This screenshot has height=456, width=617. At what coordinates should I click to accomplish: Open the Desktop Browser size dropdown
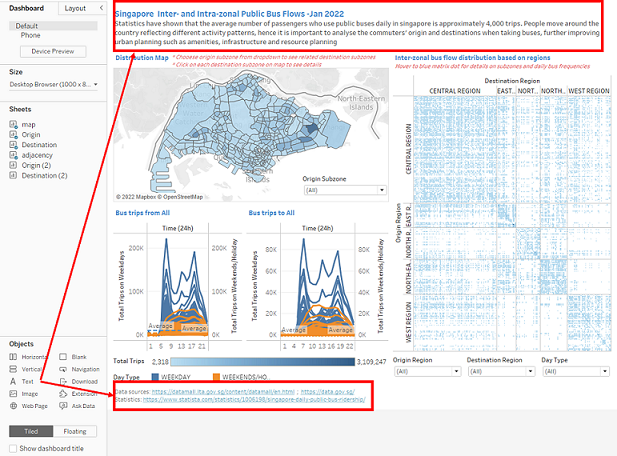[52, 87]
